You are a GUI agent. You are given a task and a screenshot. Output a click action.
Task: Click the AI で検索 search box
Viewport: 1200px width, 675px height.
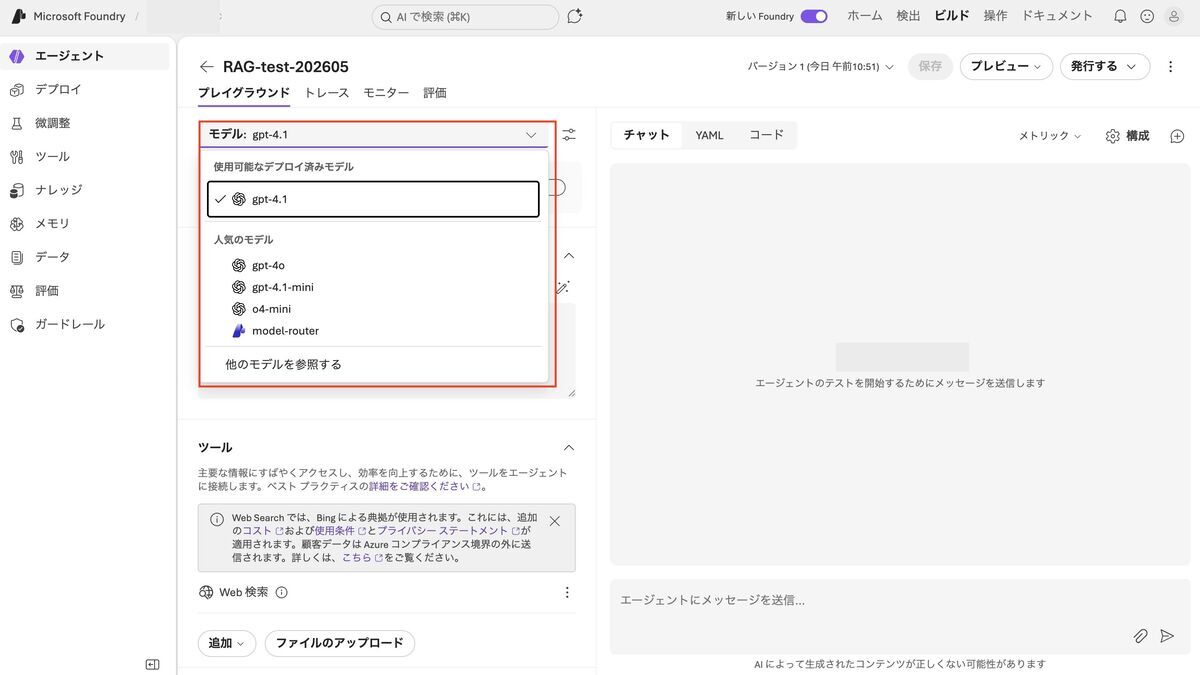tap(465, 17)
